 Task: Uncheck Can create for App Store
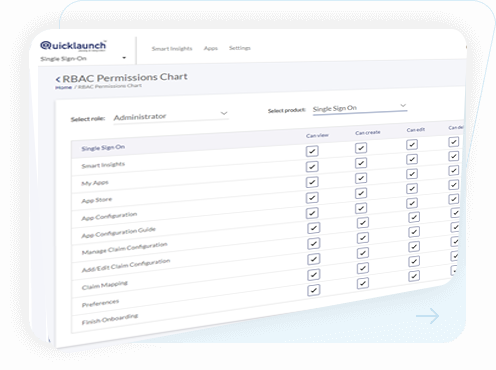361,178
